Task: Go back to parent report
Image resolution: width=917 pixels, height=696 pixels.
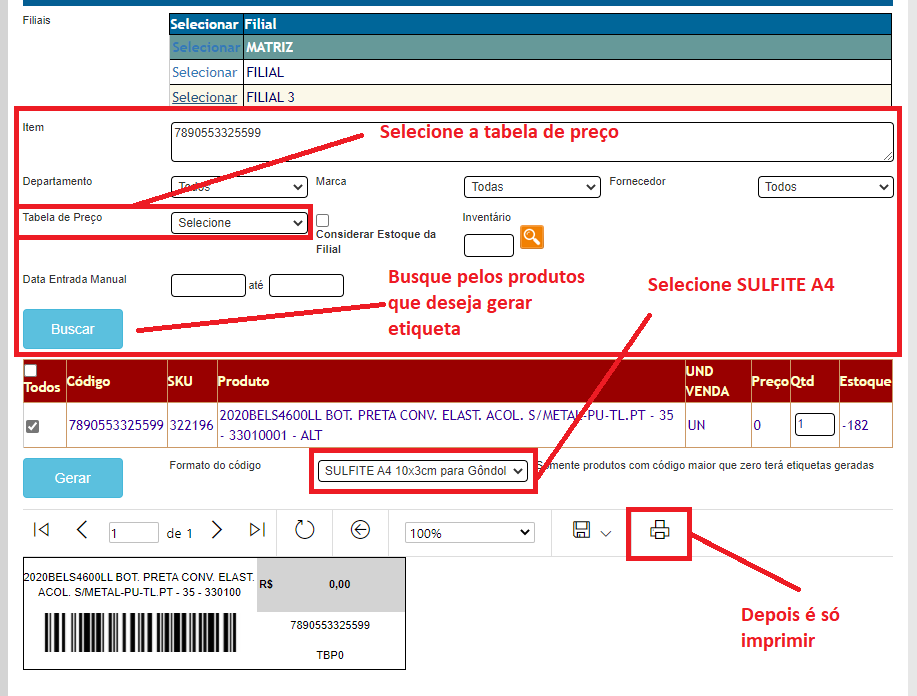Action: [360, 530]
